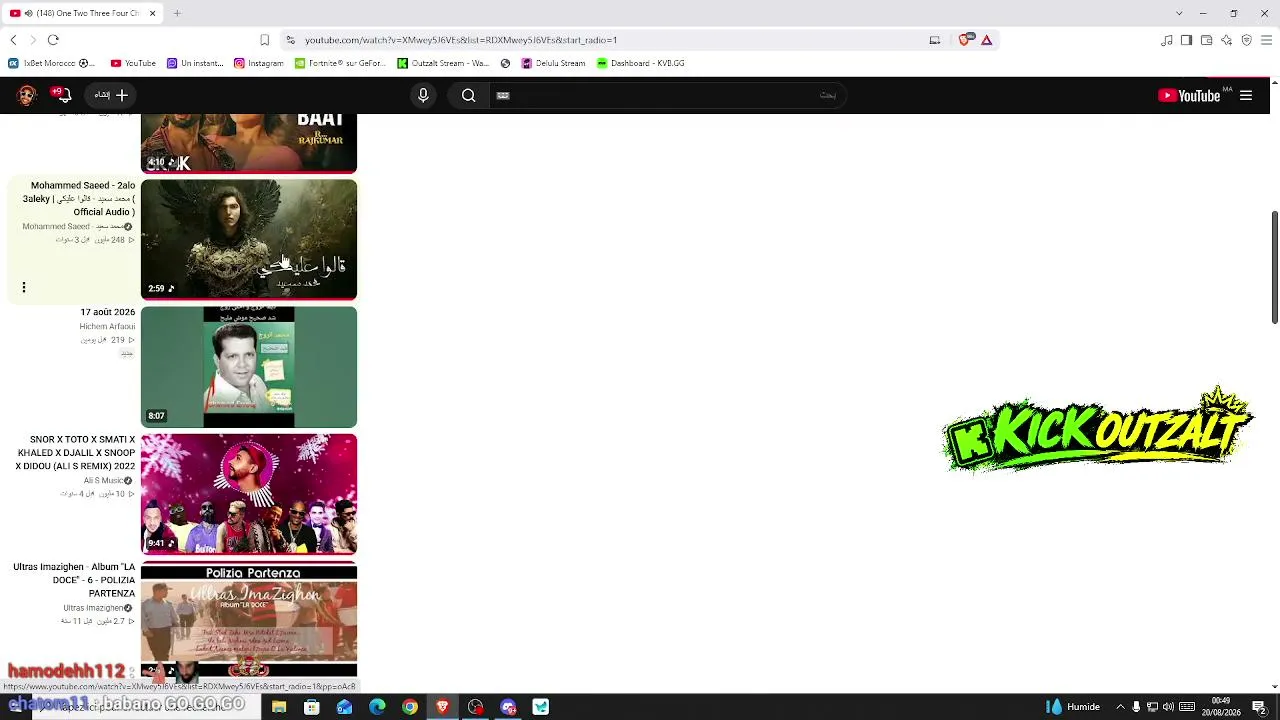1280x720 pixels.
Task: Open File Explorer from the taskbar
Action: point(279,707)
